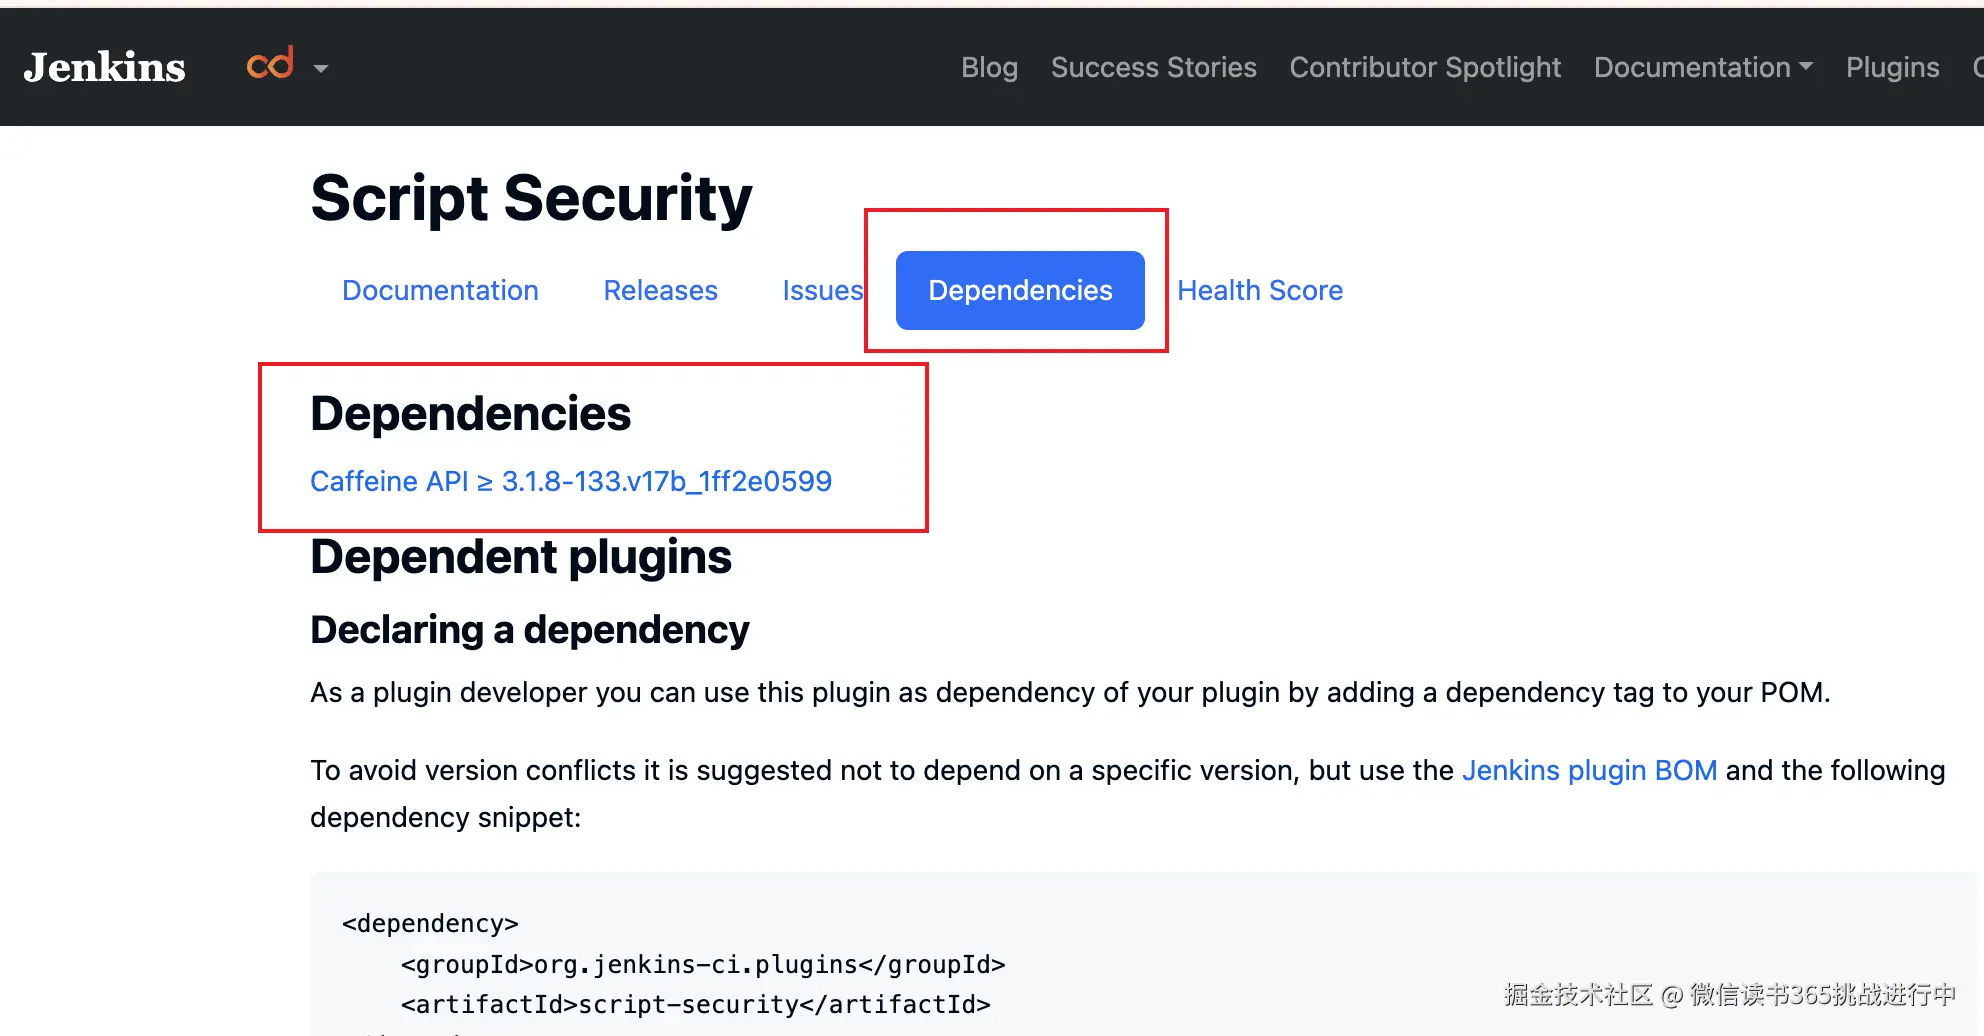The image size is (1984, 1036).
Task: Open the Issues tab
Action: [x=822, y=290]
